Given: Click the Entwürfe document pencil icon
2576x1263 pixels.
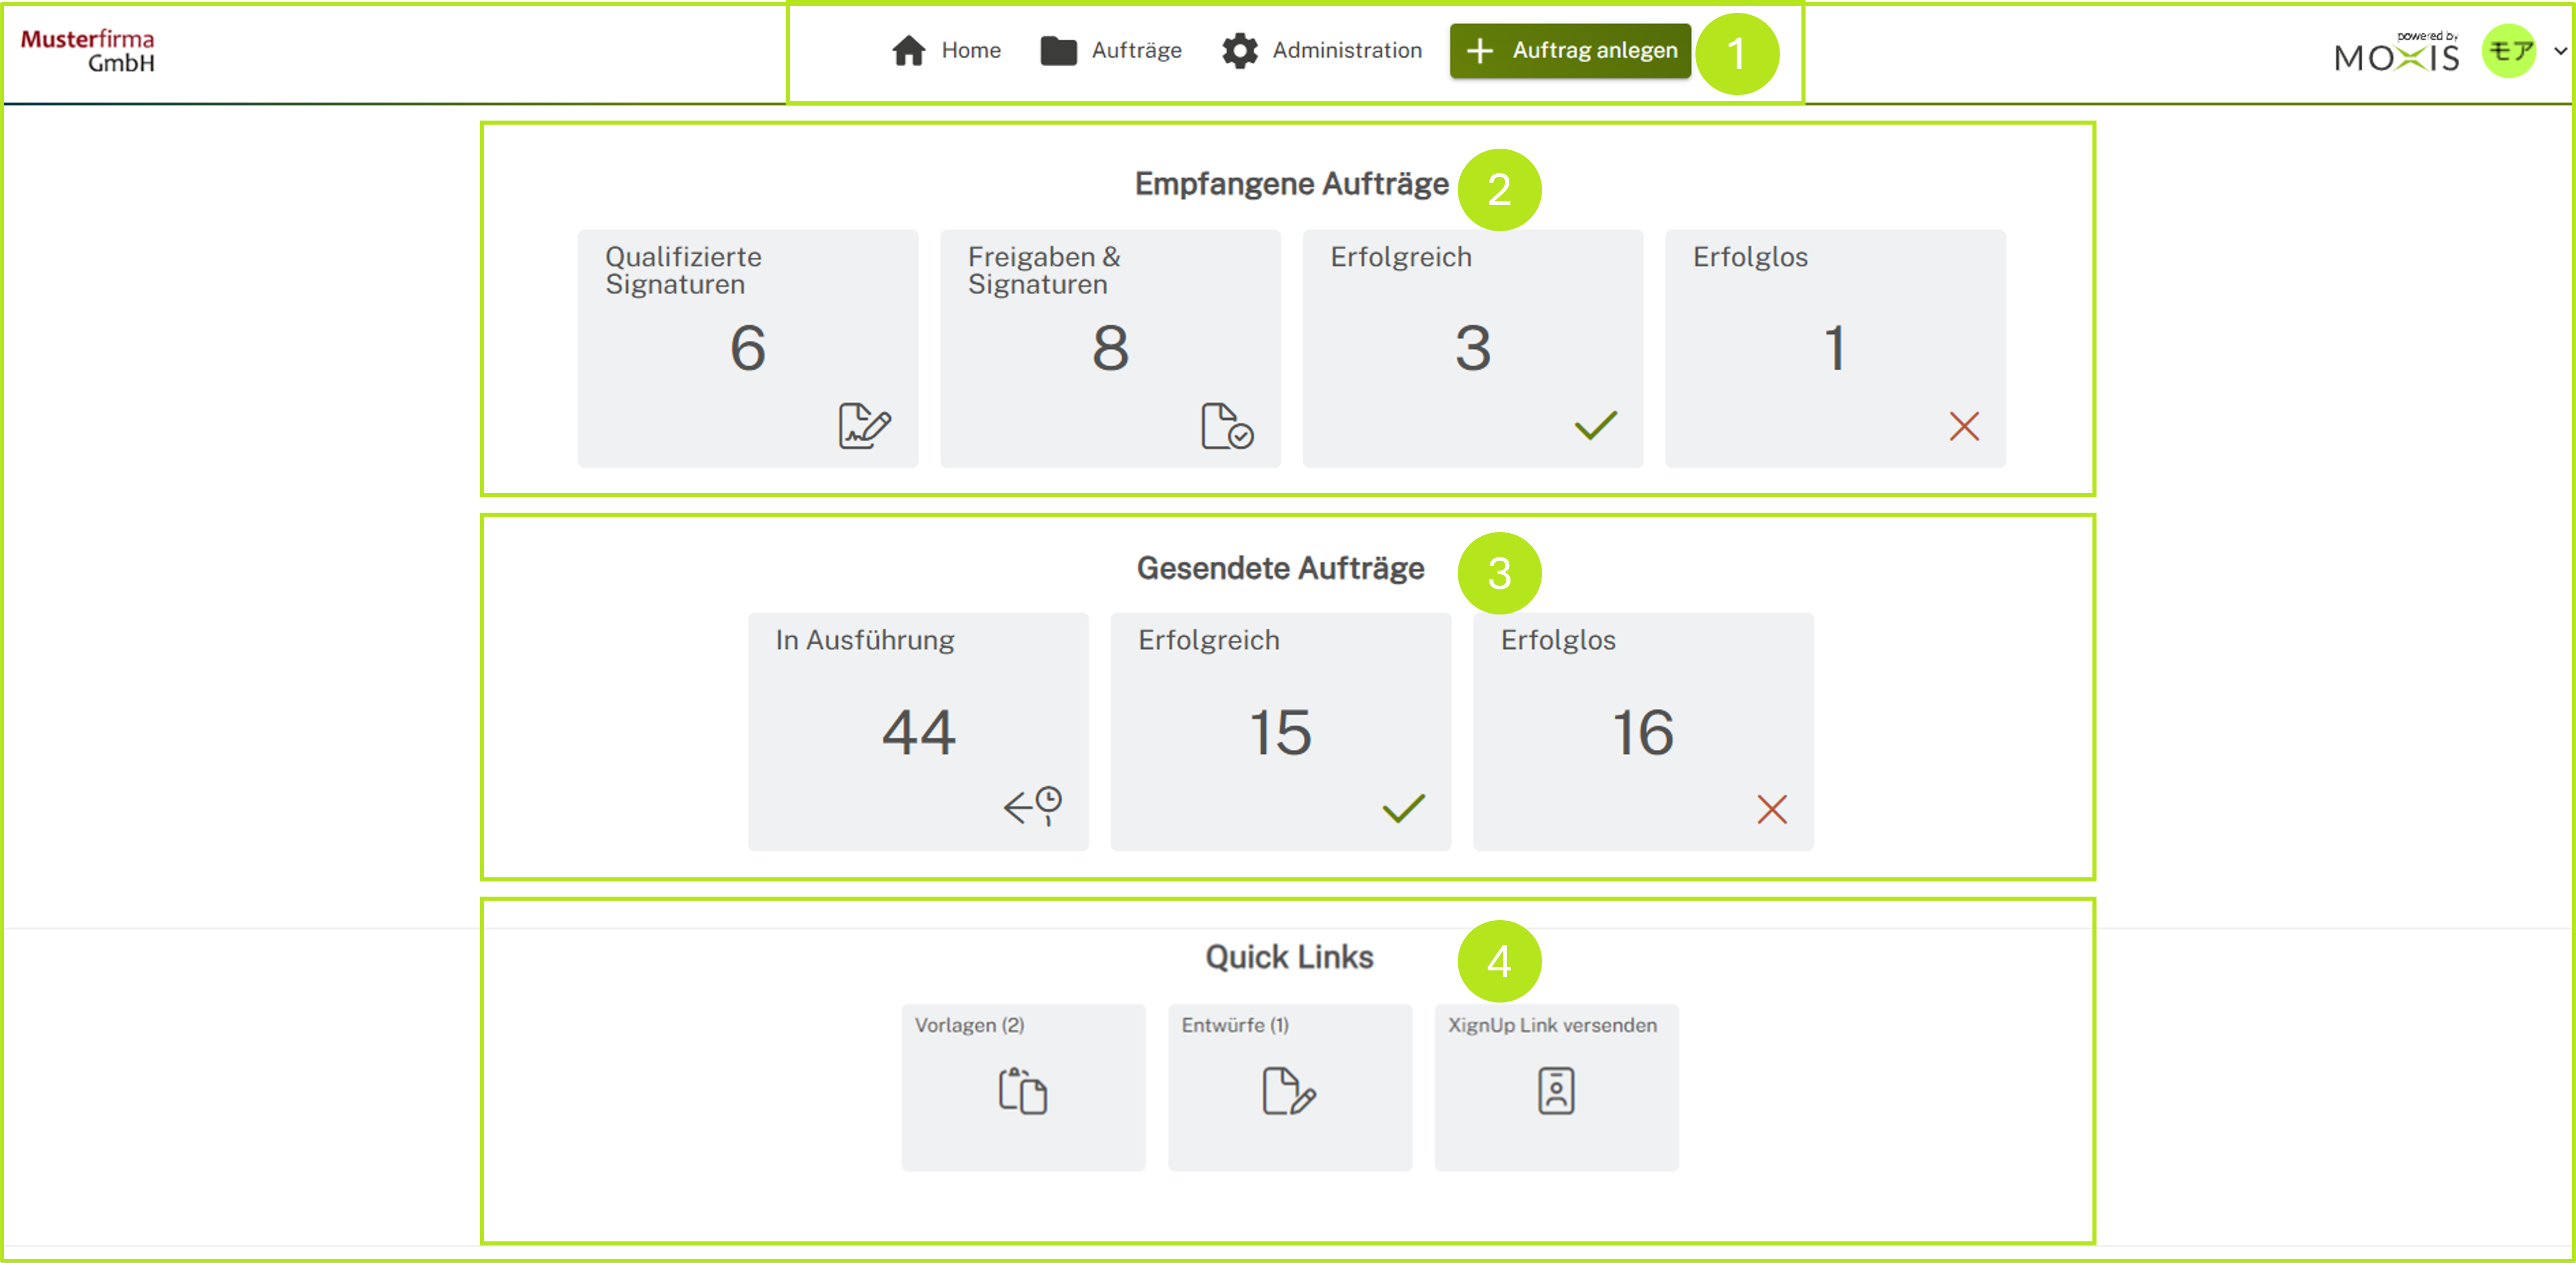Looking at the screenshot, I should click(x=1288, y=1090).
